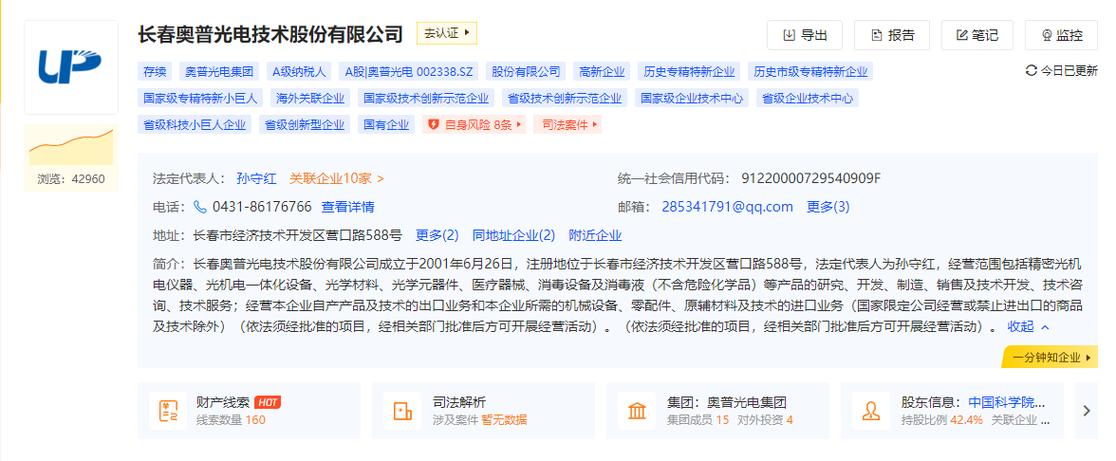Viewport: 1116px width, 461px height.
Task: Open 附近企业 nearby companies link
Action: (x=595, y=235)
